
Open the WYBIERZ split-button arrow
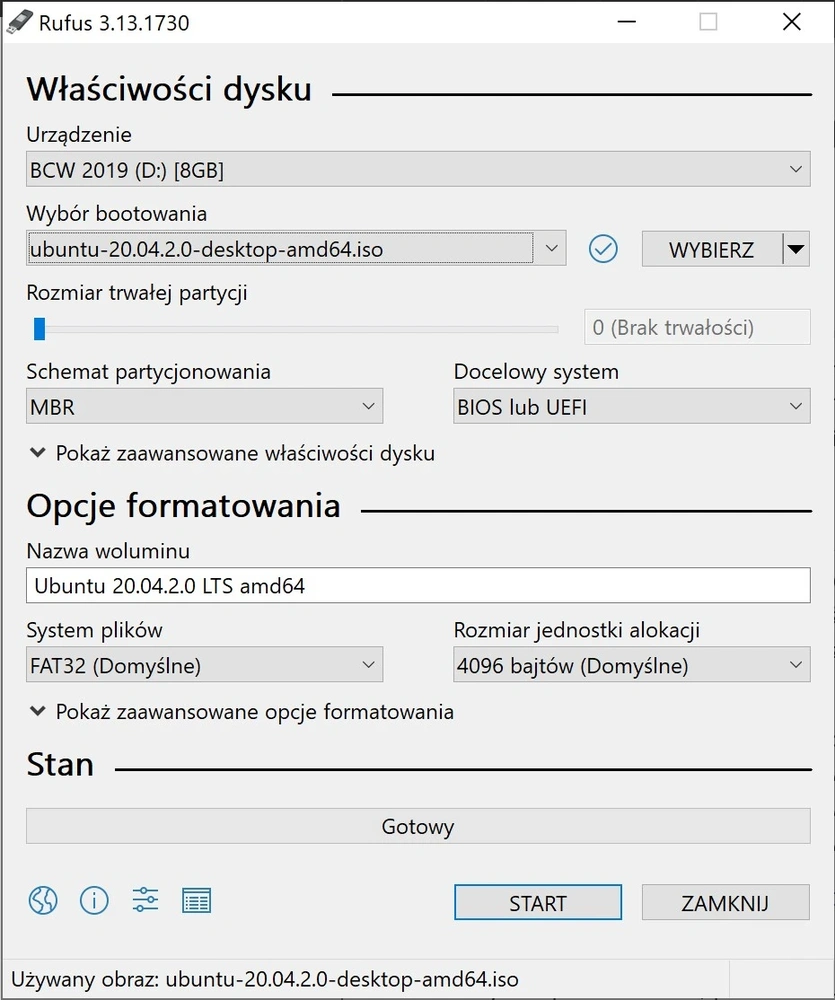click(796, 249)
